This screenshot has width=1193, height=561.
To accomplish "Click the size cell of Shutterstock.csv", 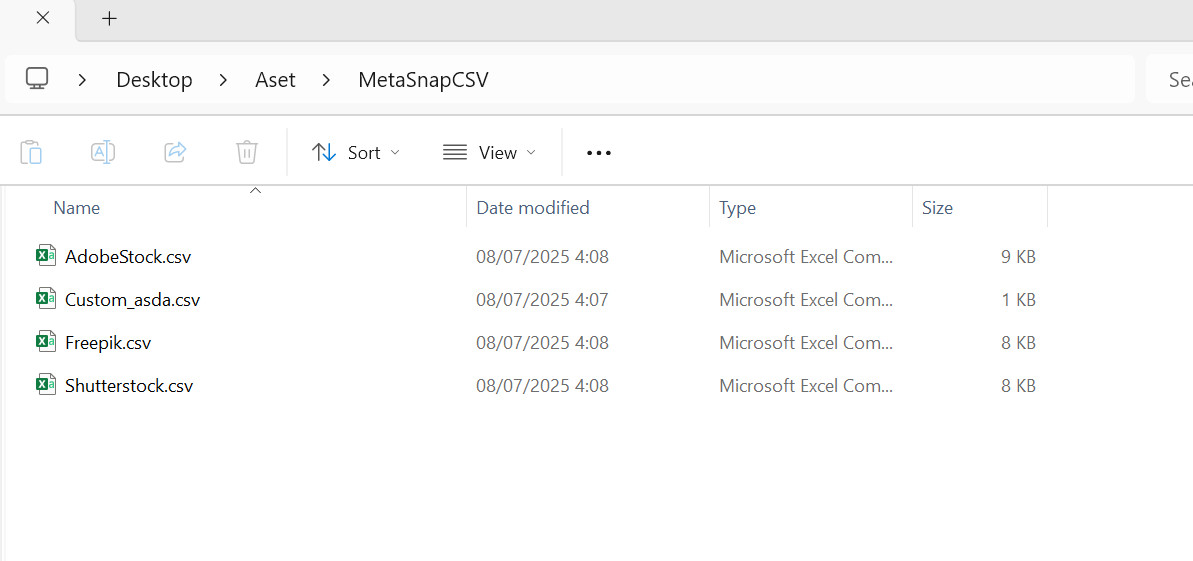I will (1018, 386).
